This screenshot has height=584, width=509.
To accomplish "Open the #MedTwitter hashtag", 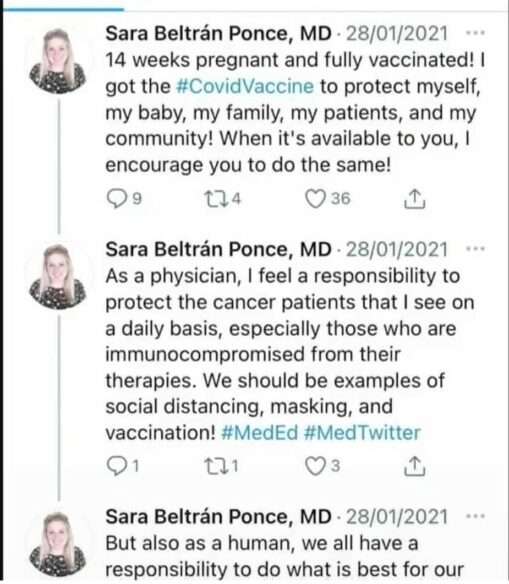I will 362,433.
